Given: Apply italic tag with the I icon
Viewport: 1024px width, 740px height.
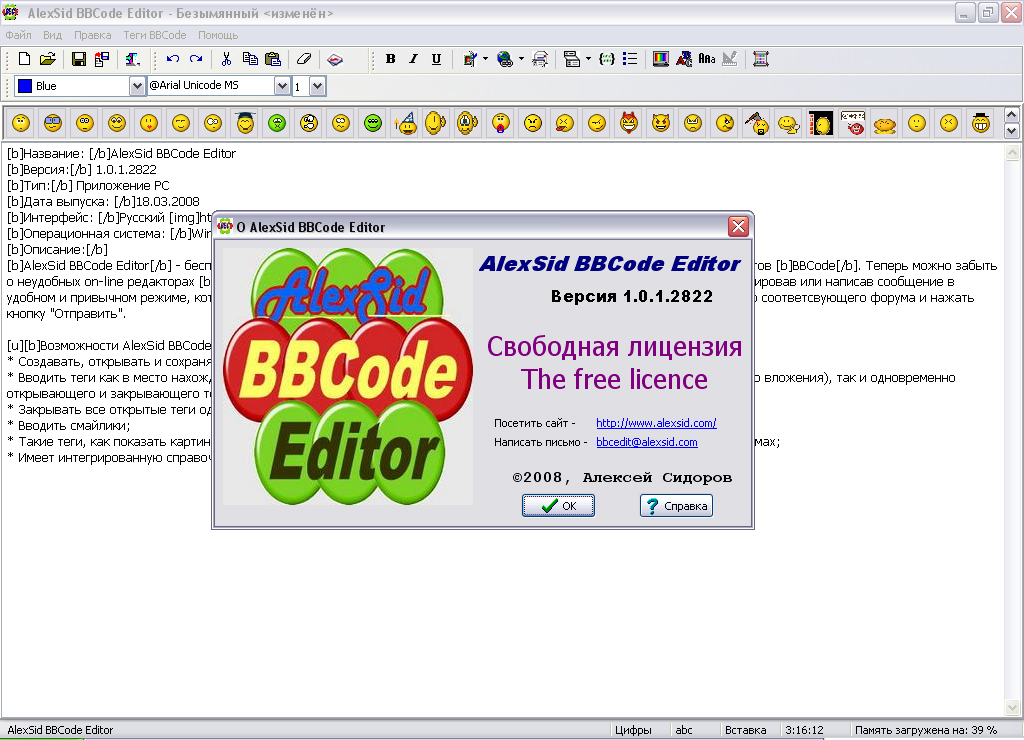Looking at the screenshot, I should click(x=413, y=59).
